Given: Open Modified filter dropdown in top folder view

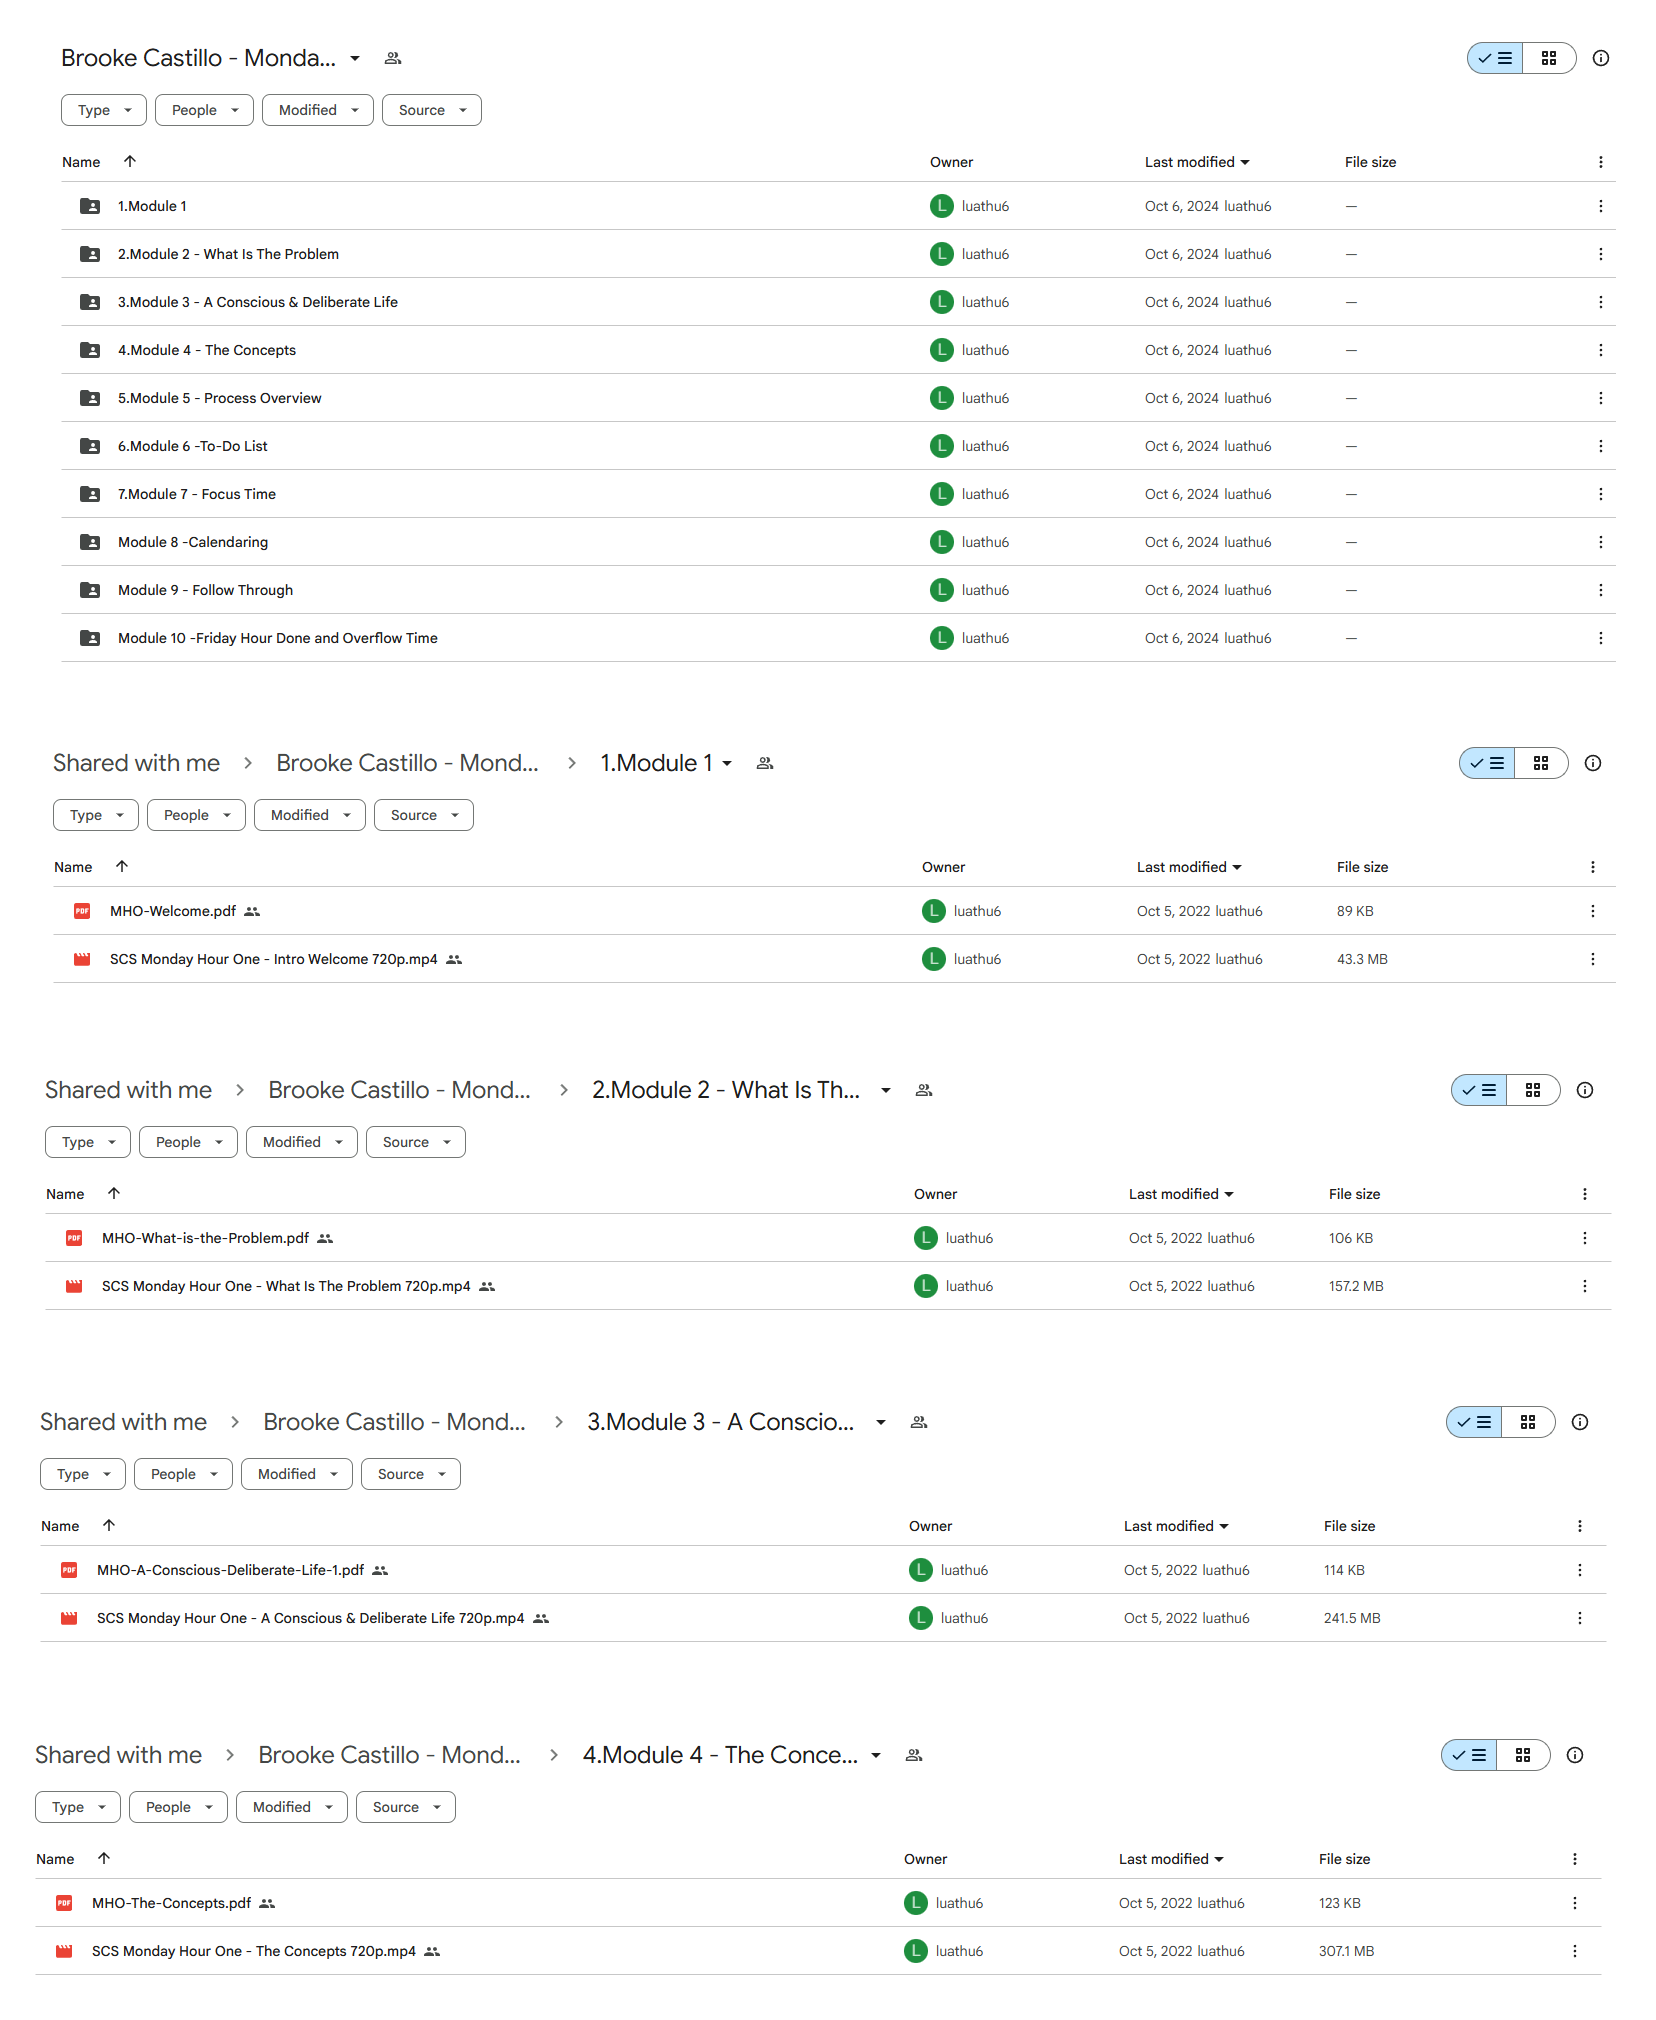Looking at the screenshot, I should click(318, 110).
